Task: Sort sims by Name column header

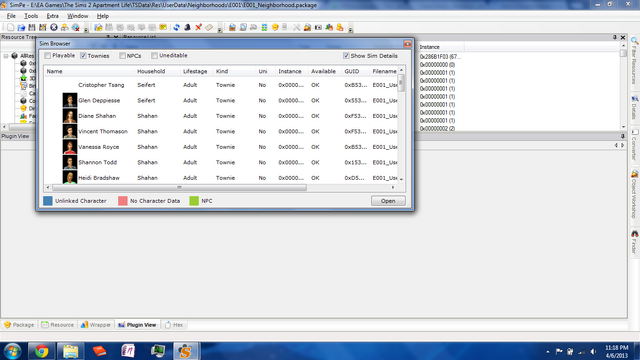Action: [x=89, y=71]
